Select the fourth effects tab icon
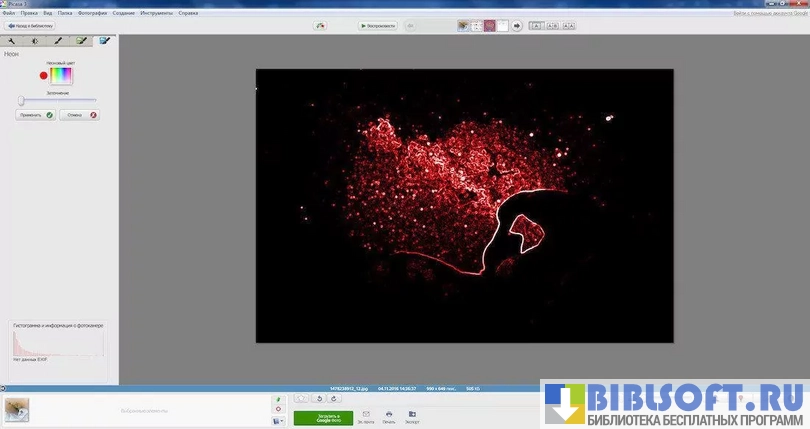This screenshot has width=810, height=429. 81,41
